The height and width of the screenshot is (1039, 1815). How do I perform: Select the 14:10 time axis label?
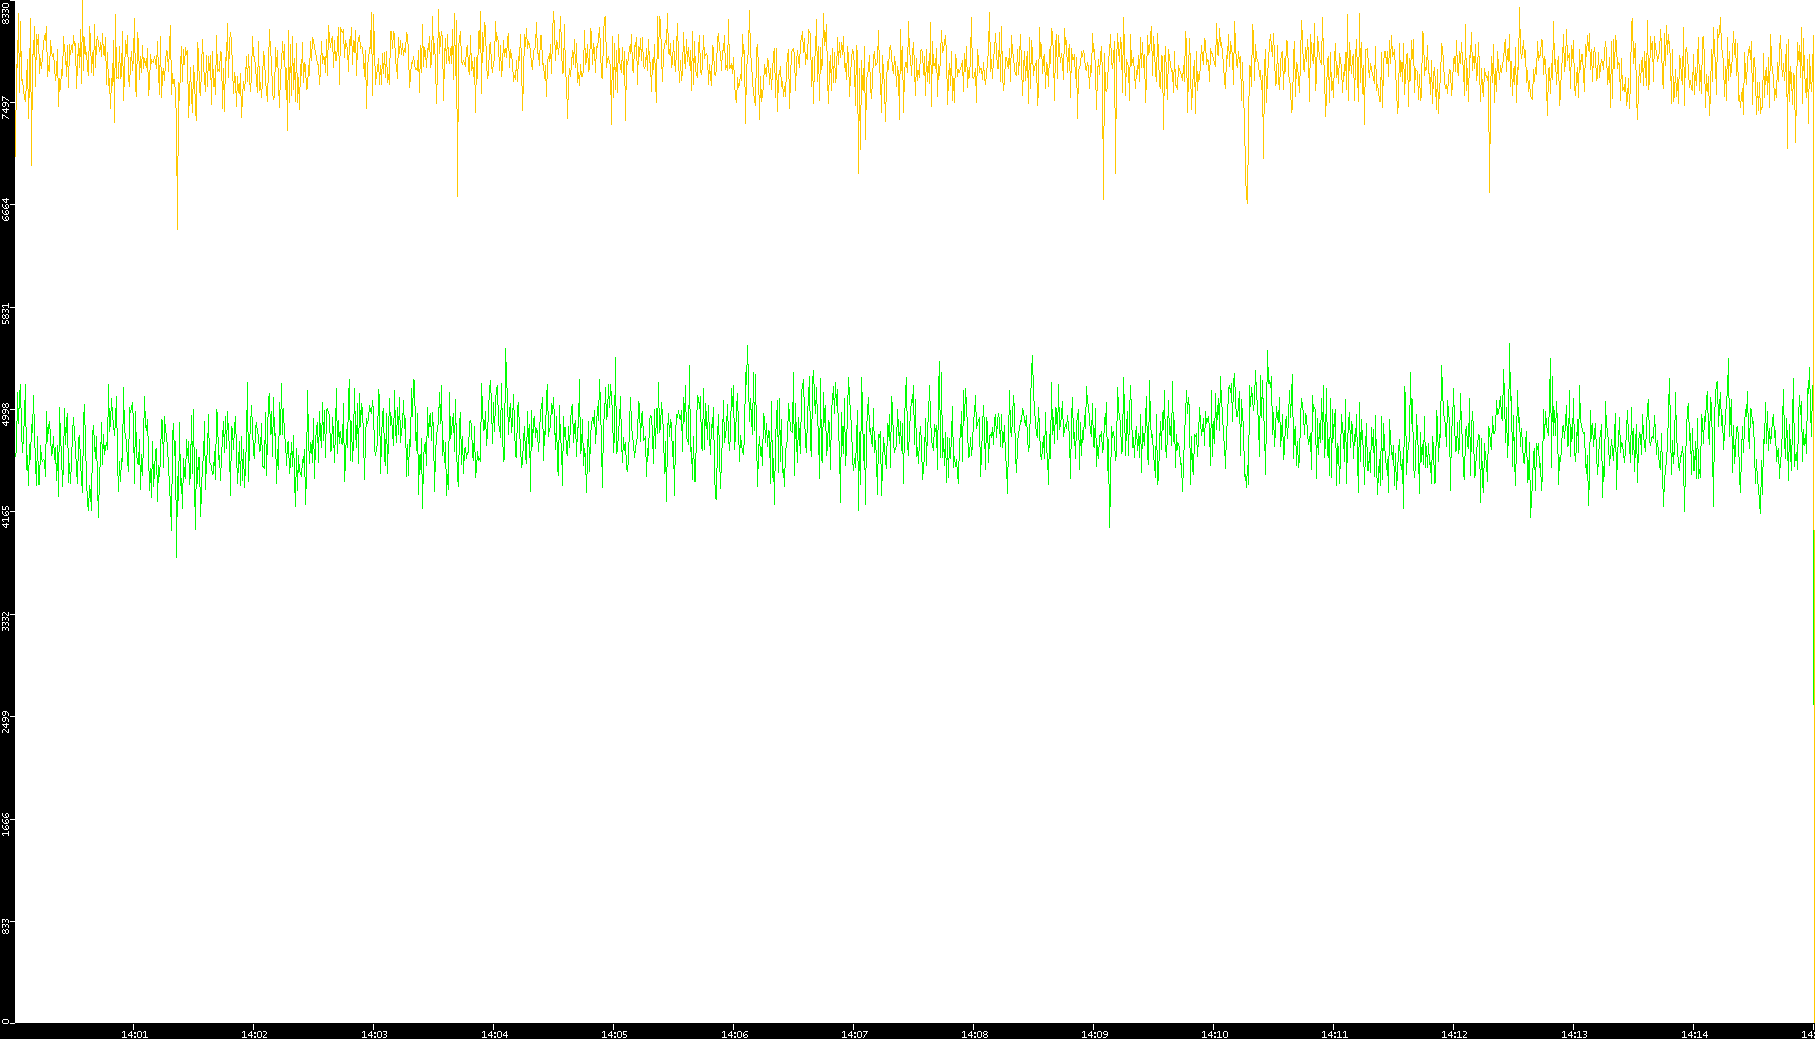[1214, 1034]
